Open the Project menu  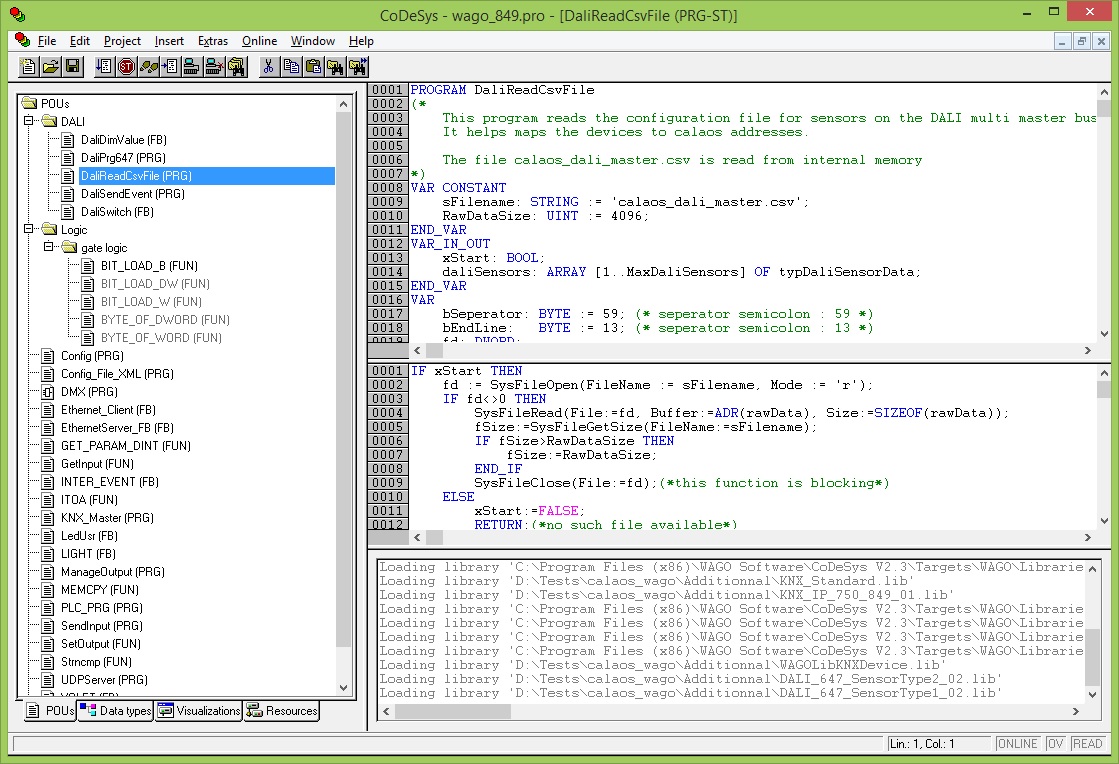(122, 41)
